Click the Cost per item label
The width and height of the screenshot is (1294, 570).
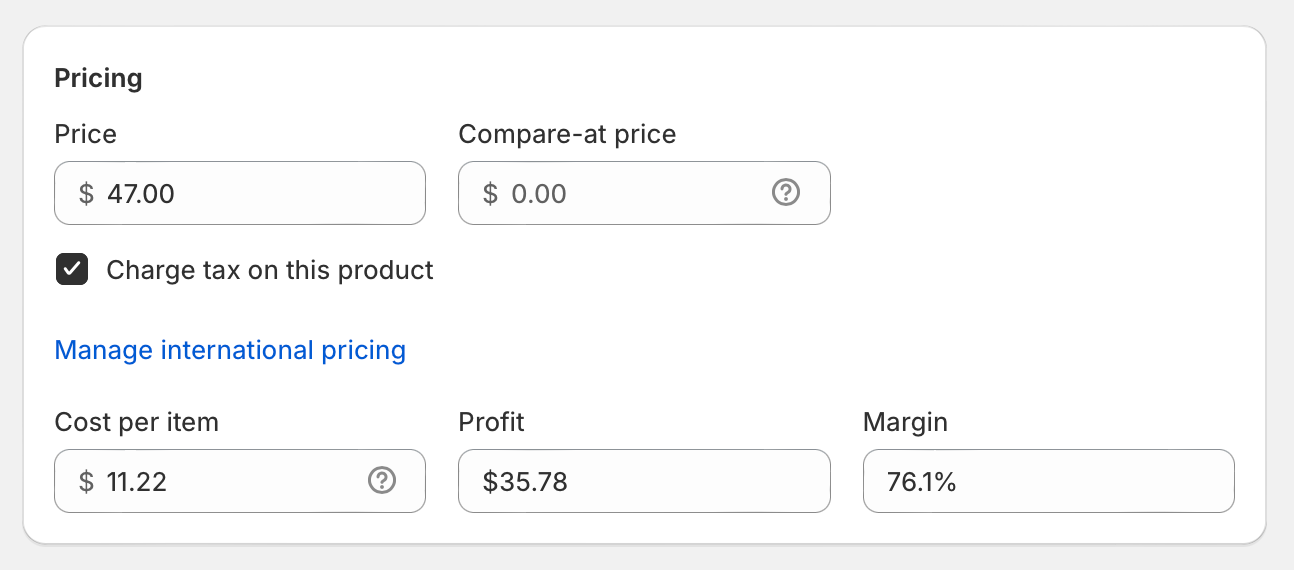[x=136, y=422]
